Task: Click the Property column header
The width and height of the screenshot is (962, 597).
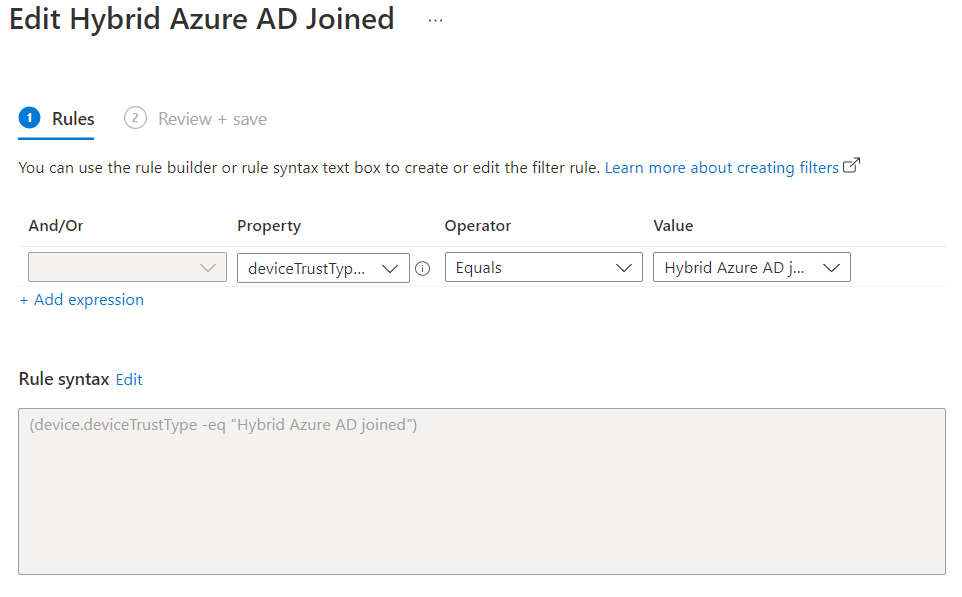Action: (269, 226)
